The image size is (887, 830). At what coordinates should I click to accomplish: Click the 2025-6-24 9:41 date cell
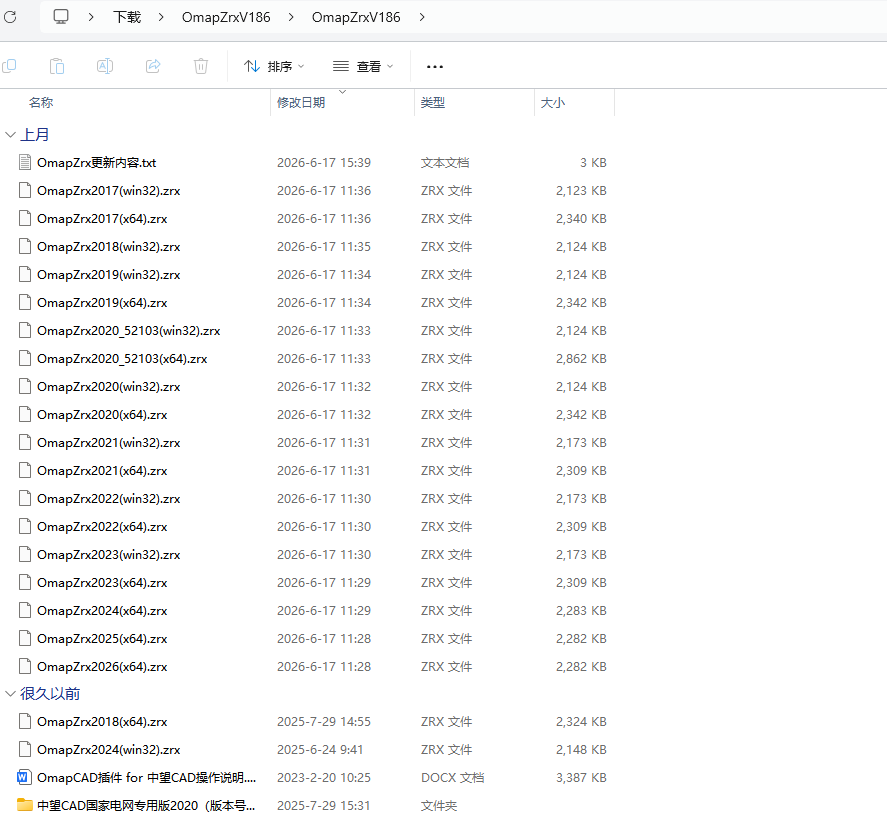(320, 750)
